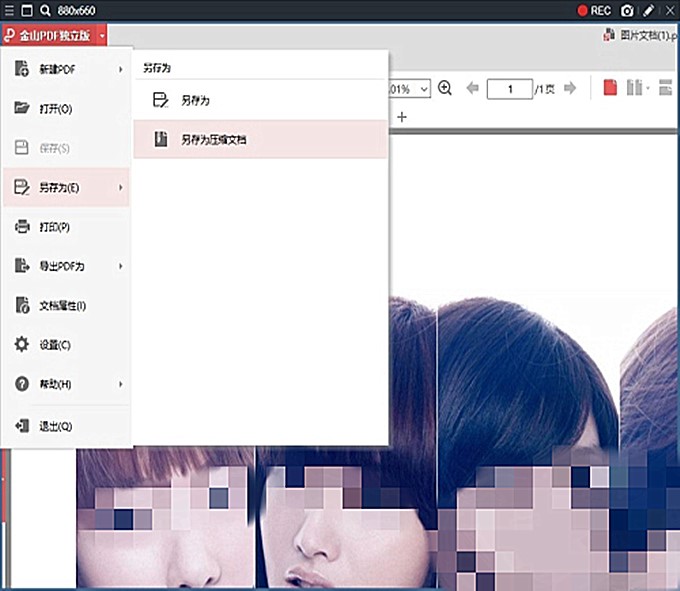Click the REC record button
The image size is (680, 591).
point(594,10)
